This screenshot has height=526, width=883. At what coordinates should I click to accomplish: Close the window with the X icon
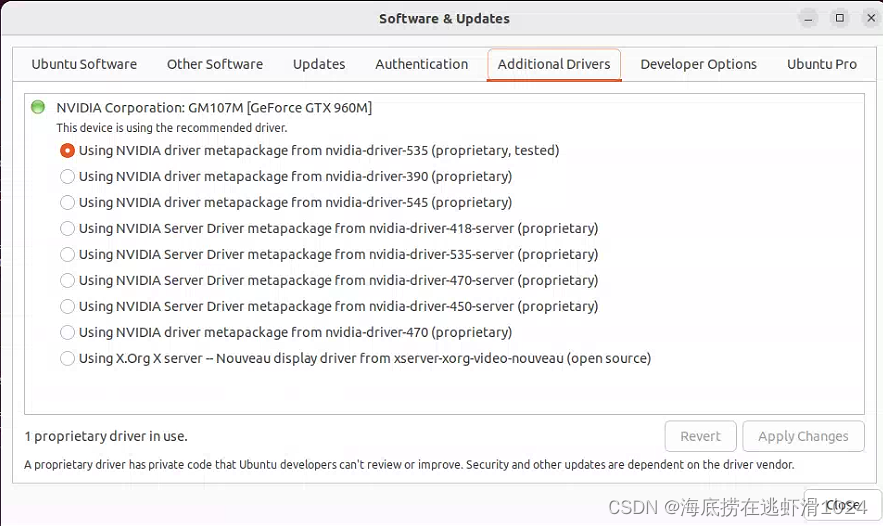pyautogui.click(x=871, y=19)
